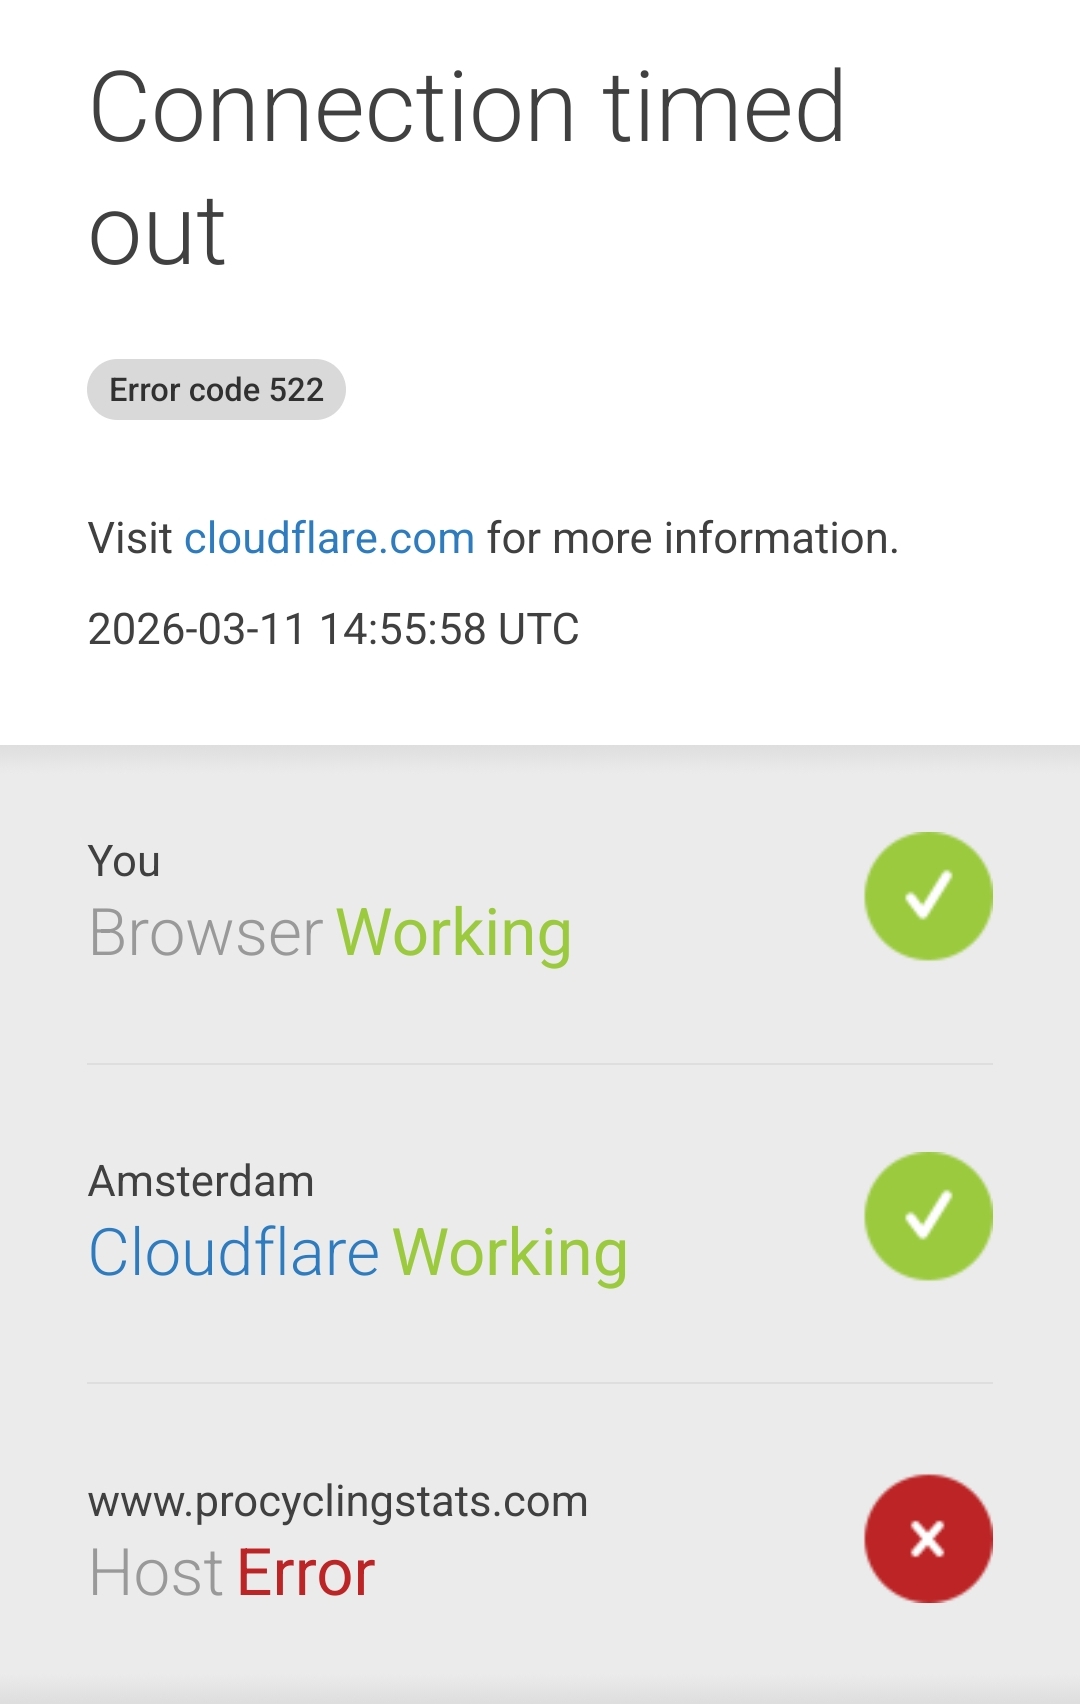
Task: Click the divider line below the Browser row
Action: 540,1064
